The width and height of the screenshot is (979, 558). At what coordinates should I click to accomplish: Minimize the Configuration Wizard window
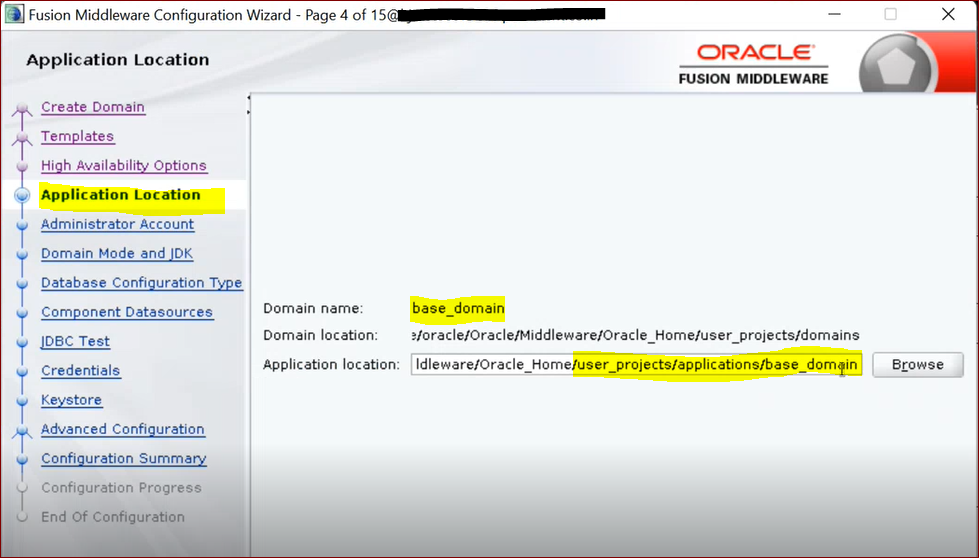(834, 14)
